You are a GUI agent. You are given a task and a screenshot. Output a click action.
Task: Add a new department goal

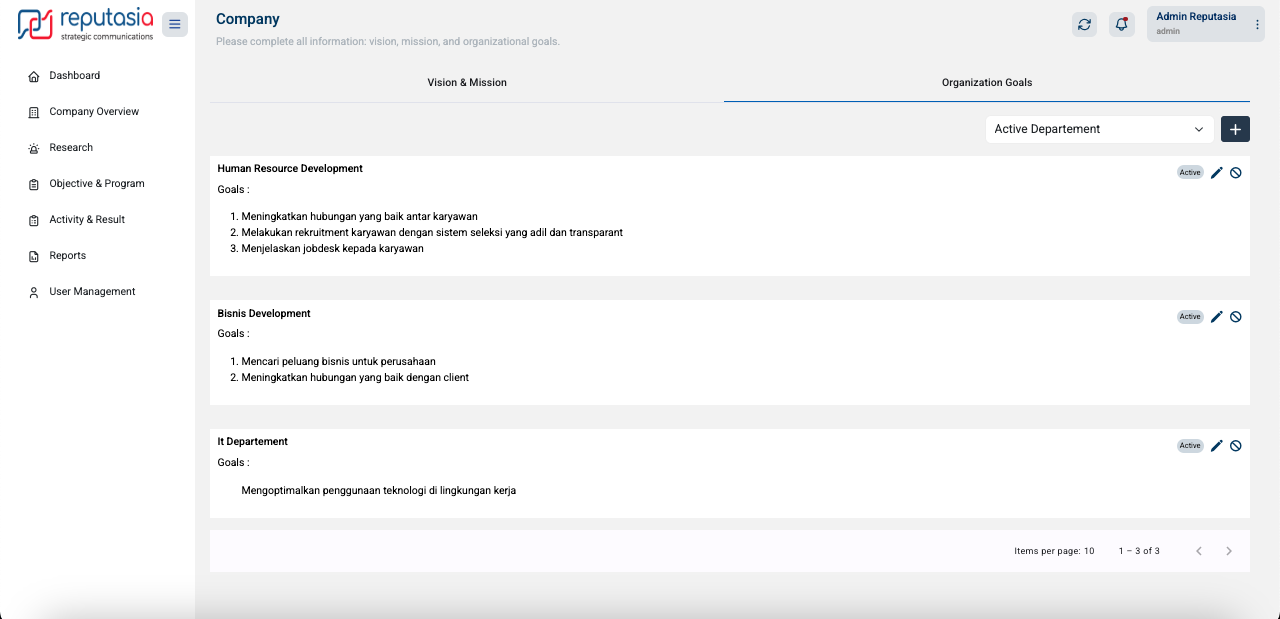click(x=1235, y=129)
